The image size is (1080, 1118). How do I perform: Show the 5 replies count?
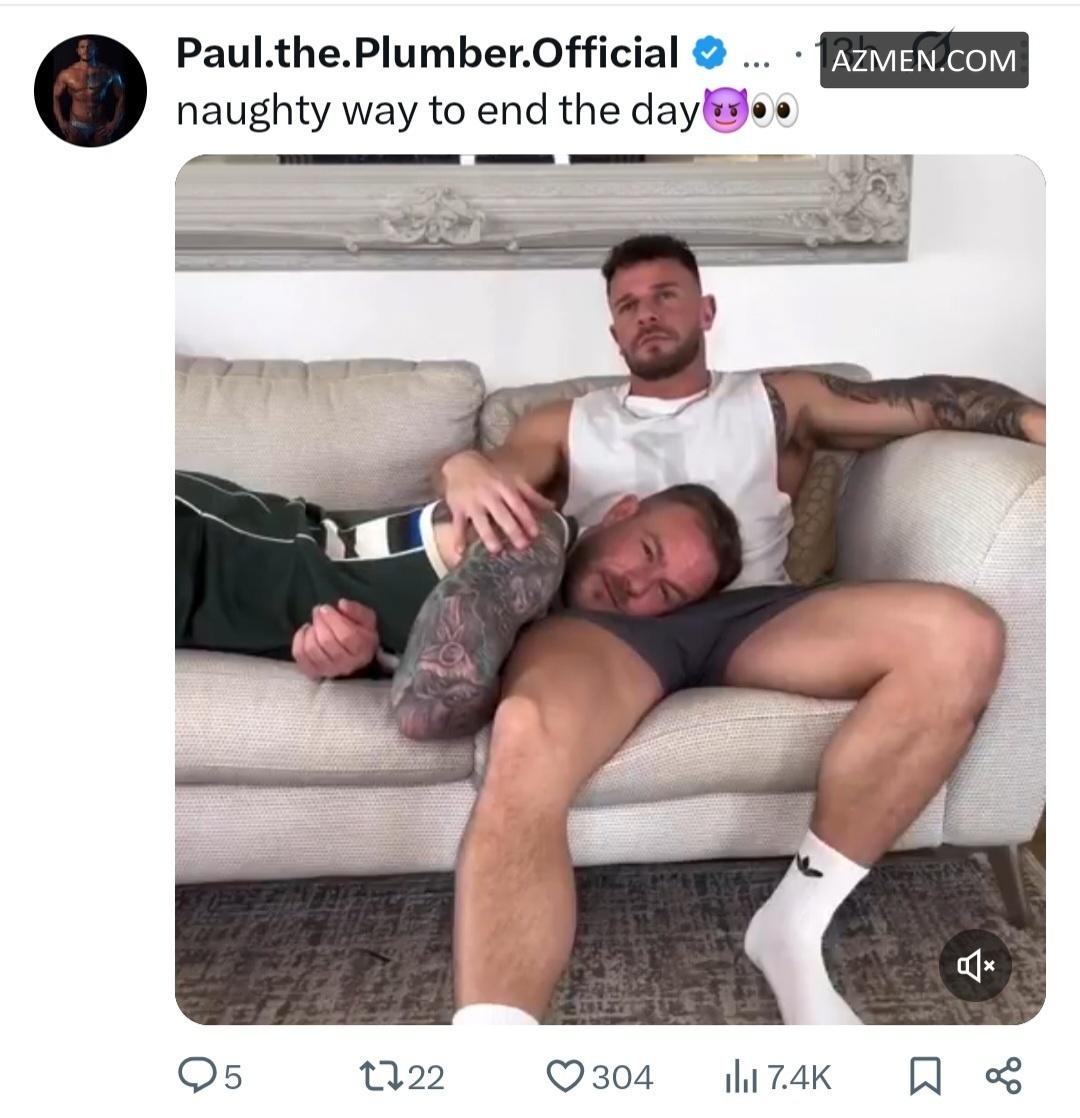(233, 1077)
